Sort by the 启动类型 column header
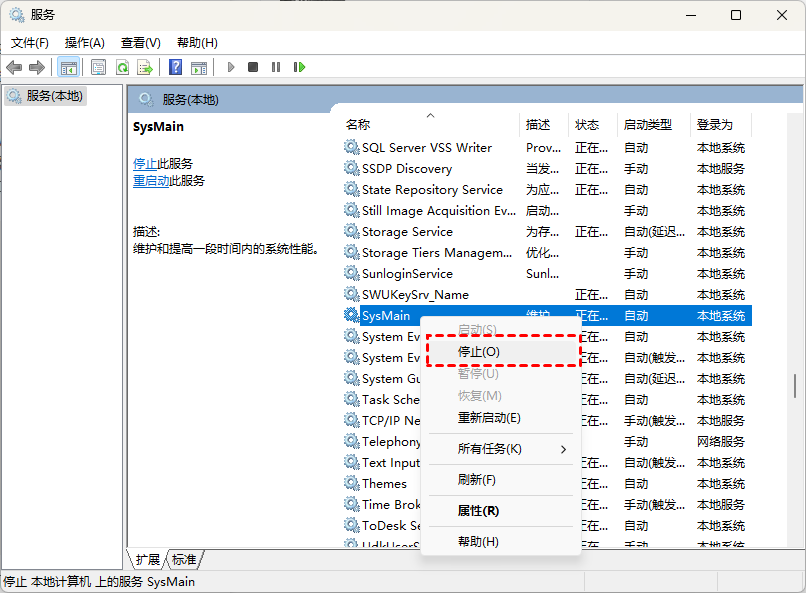Screen dimensions: 806x593 [648, 125]
